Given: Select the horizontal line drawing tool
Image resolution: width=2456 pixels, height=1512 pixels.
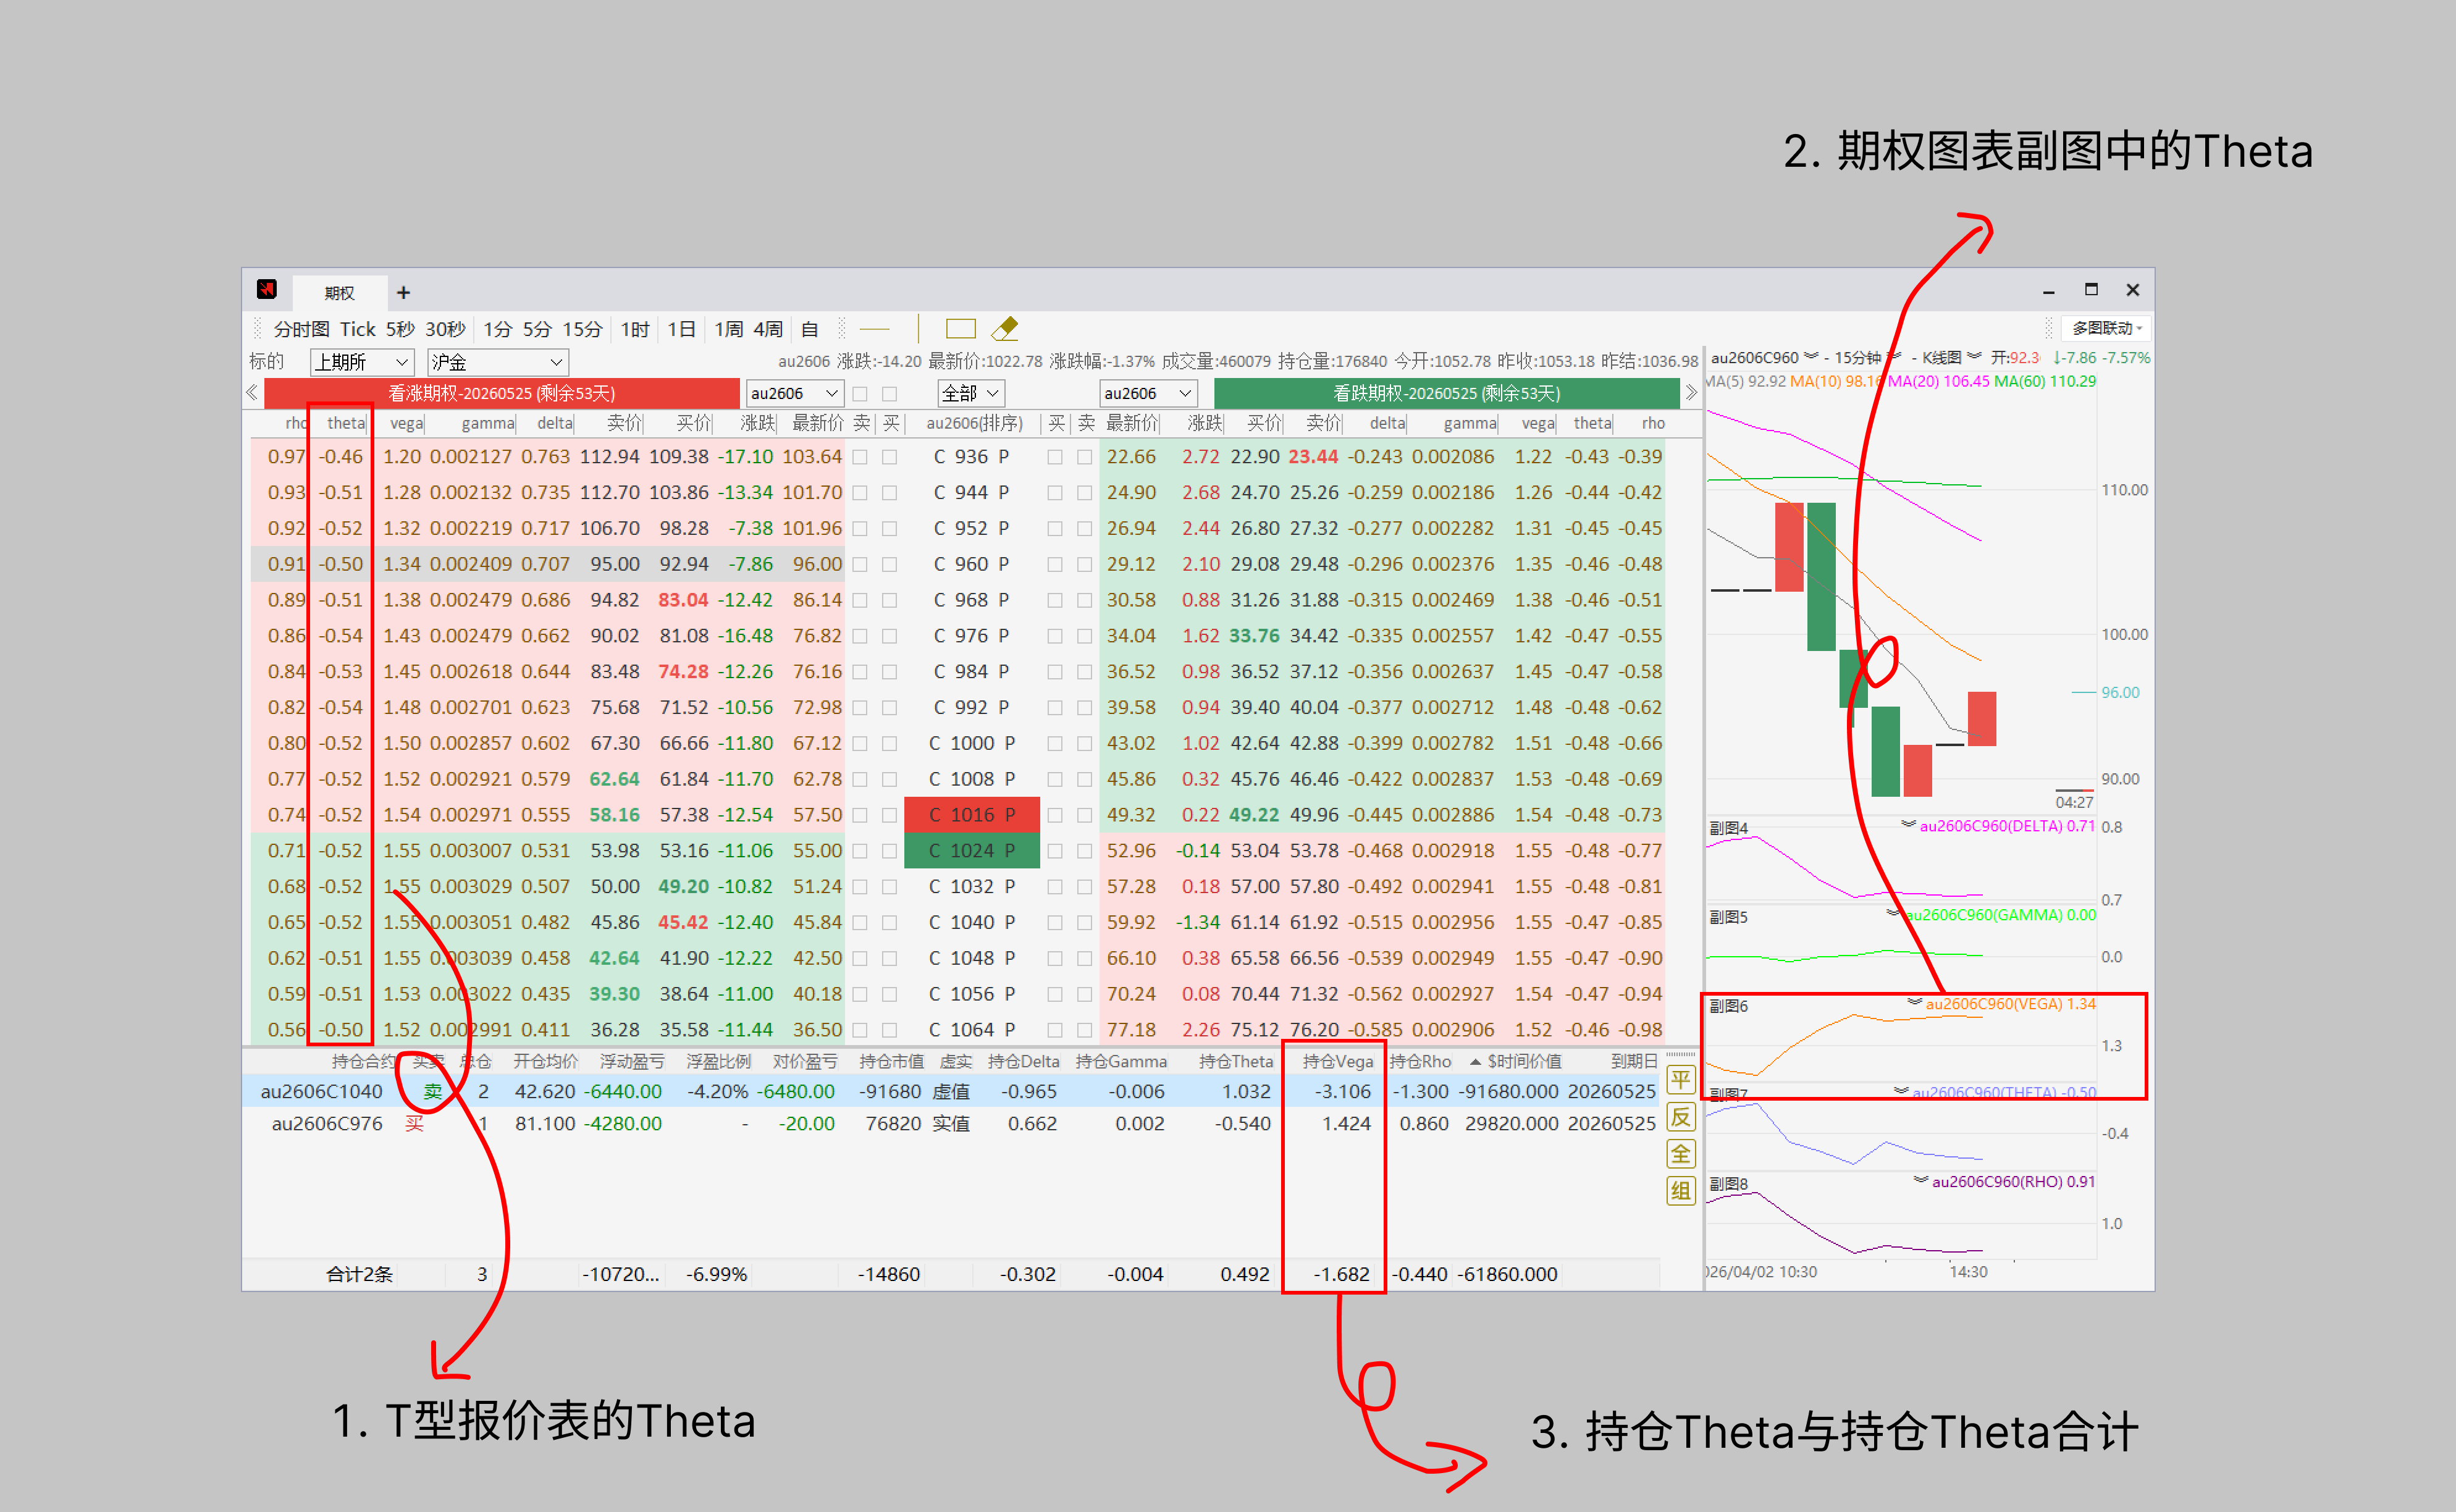Looking at the screenshot, I should point(874,329).
